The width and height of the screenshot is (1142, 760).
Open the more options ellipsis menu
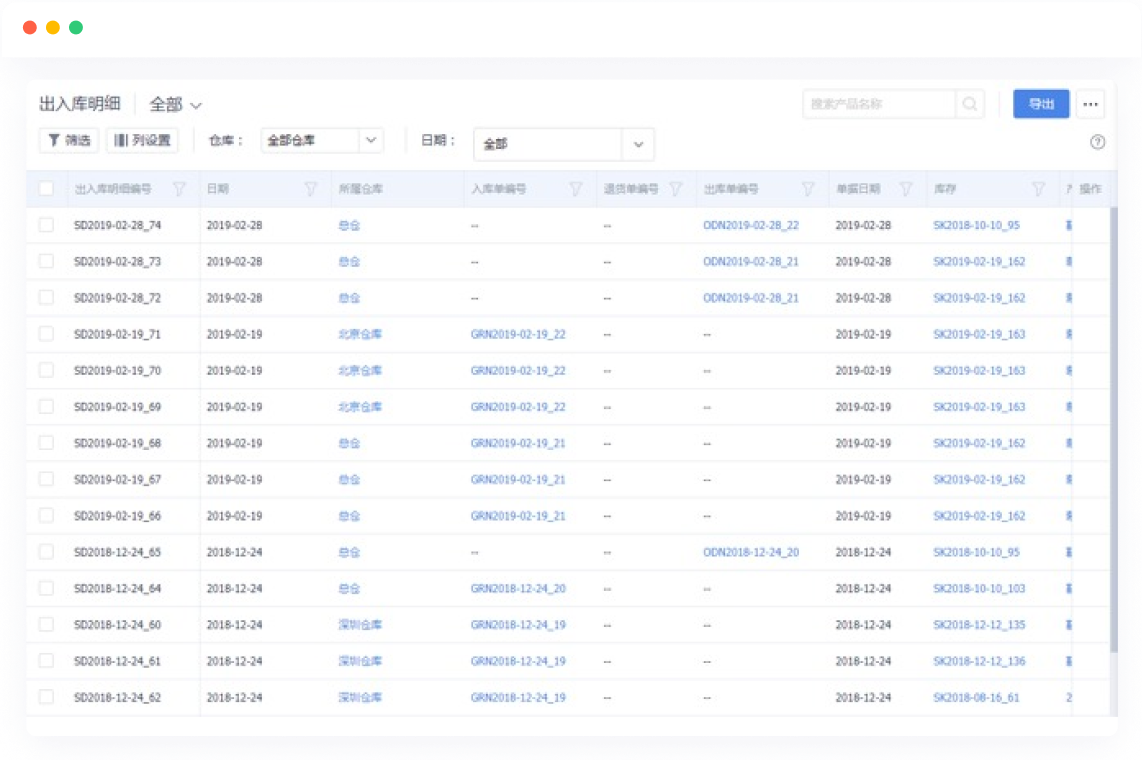1090,103
